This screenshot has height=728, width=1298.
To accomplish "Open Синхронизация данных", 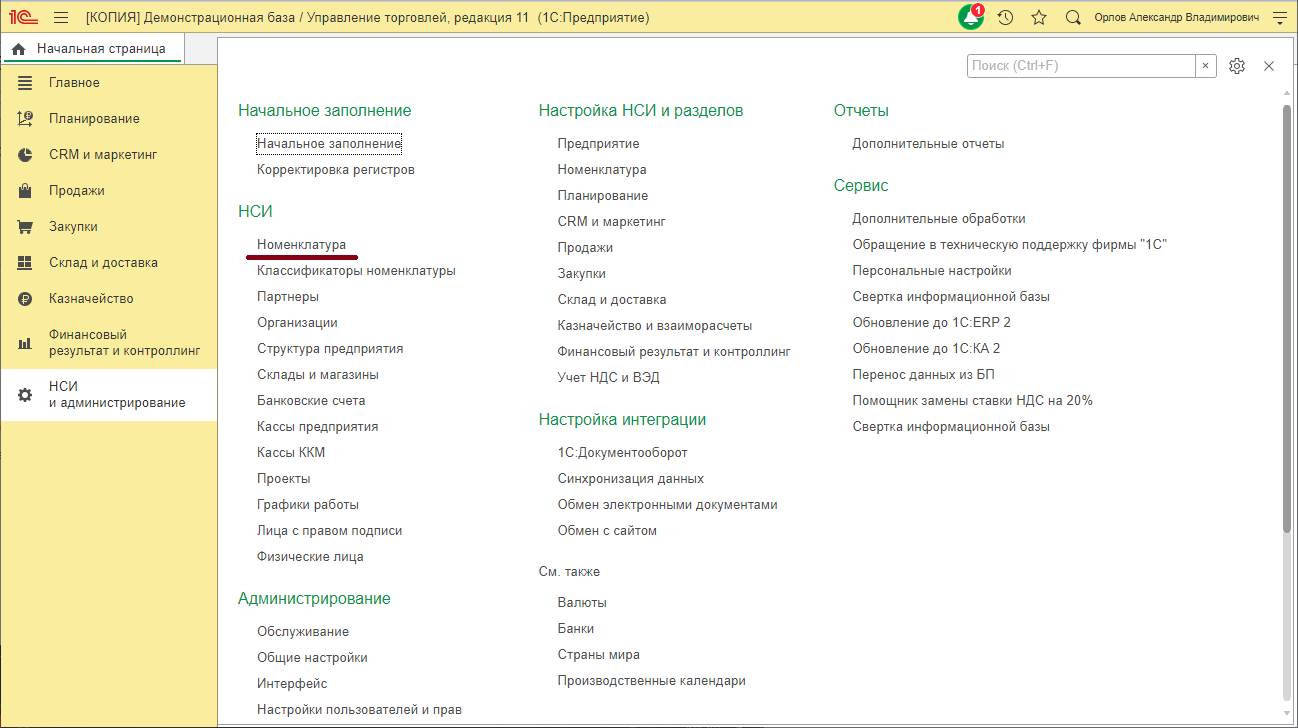I will [x=630, y=478].
